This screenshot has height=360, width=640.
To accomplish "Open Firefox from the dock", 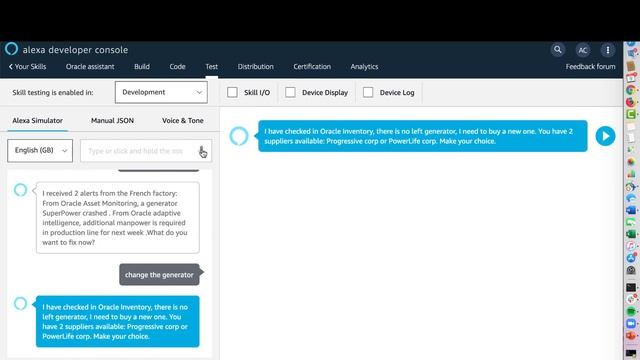I will pos(631,102).
